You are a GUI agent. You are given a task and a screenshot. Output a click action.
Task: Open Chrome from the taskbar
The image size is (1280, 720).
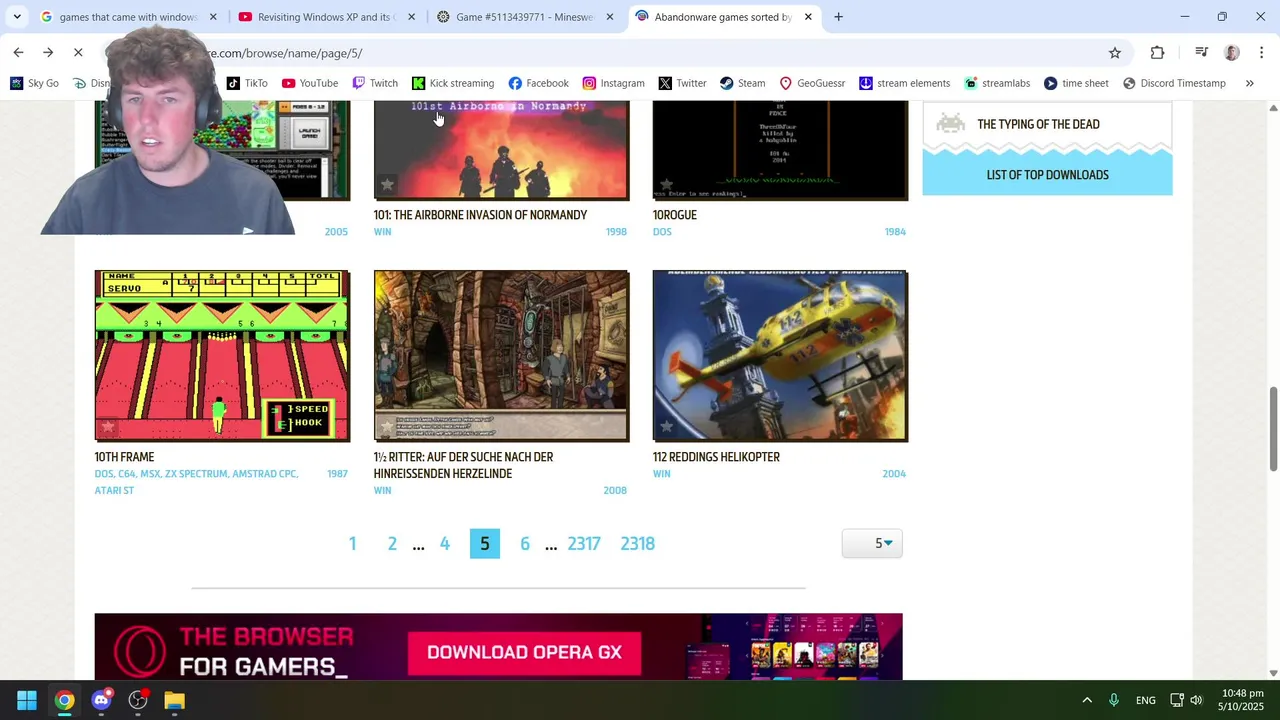click(x=64, y=700)
